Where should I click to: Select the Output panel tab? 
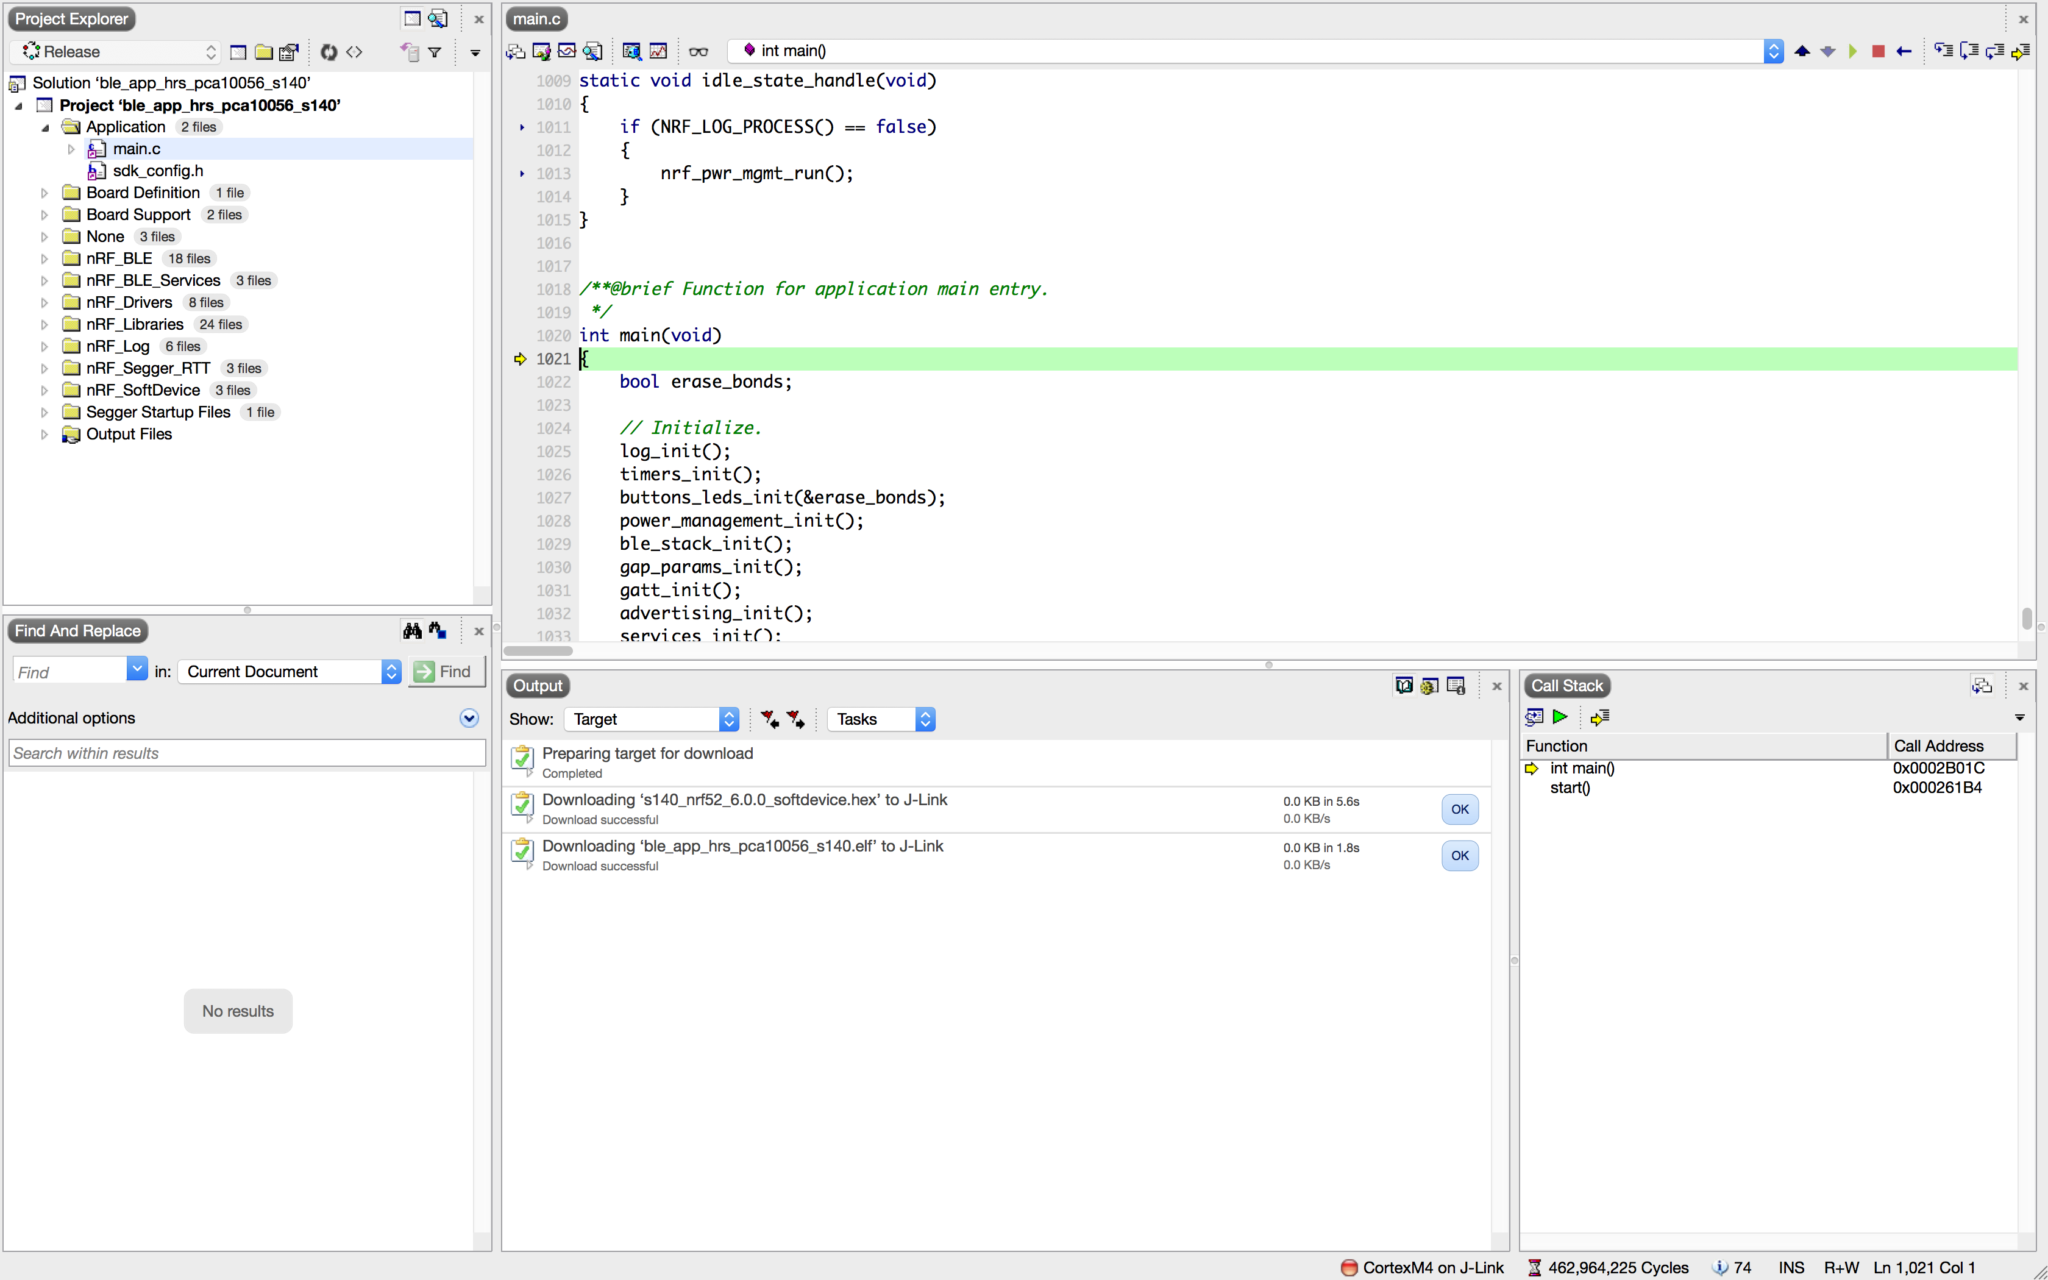pos(538,686)
